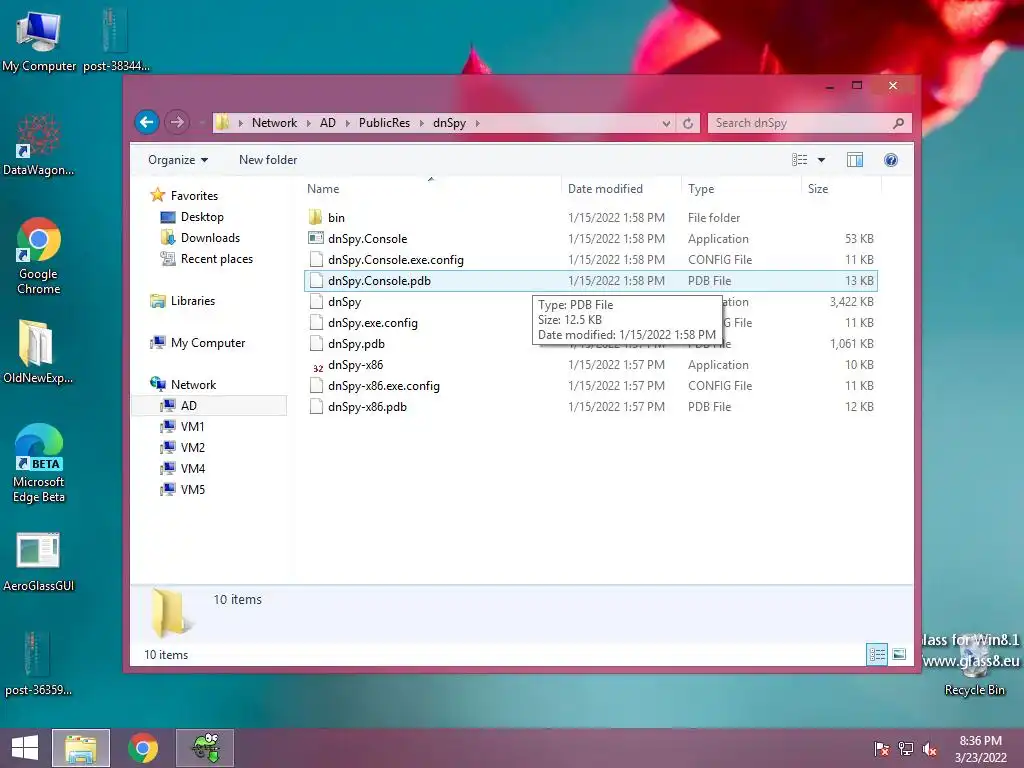Open Downloads in the navigation pane
Image resolution: width=1024 pixels, height=768 pixels.
(x=210, y=238)
